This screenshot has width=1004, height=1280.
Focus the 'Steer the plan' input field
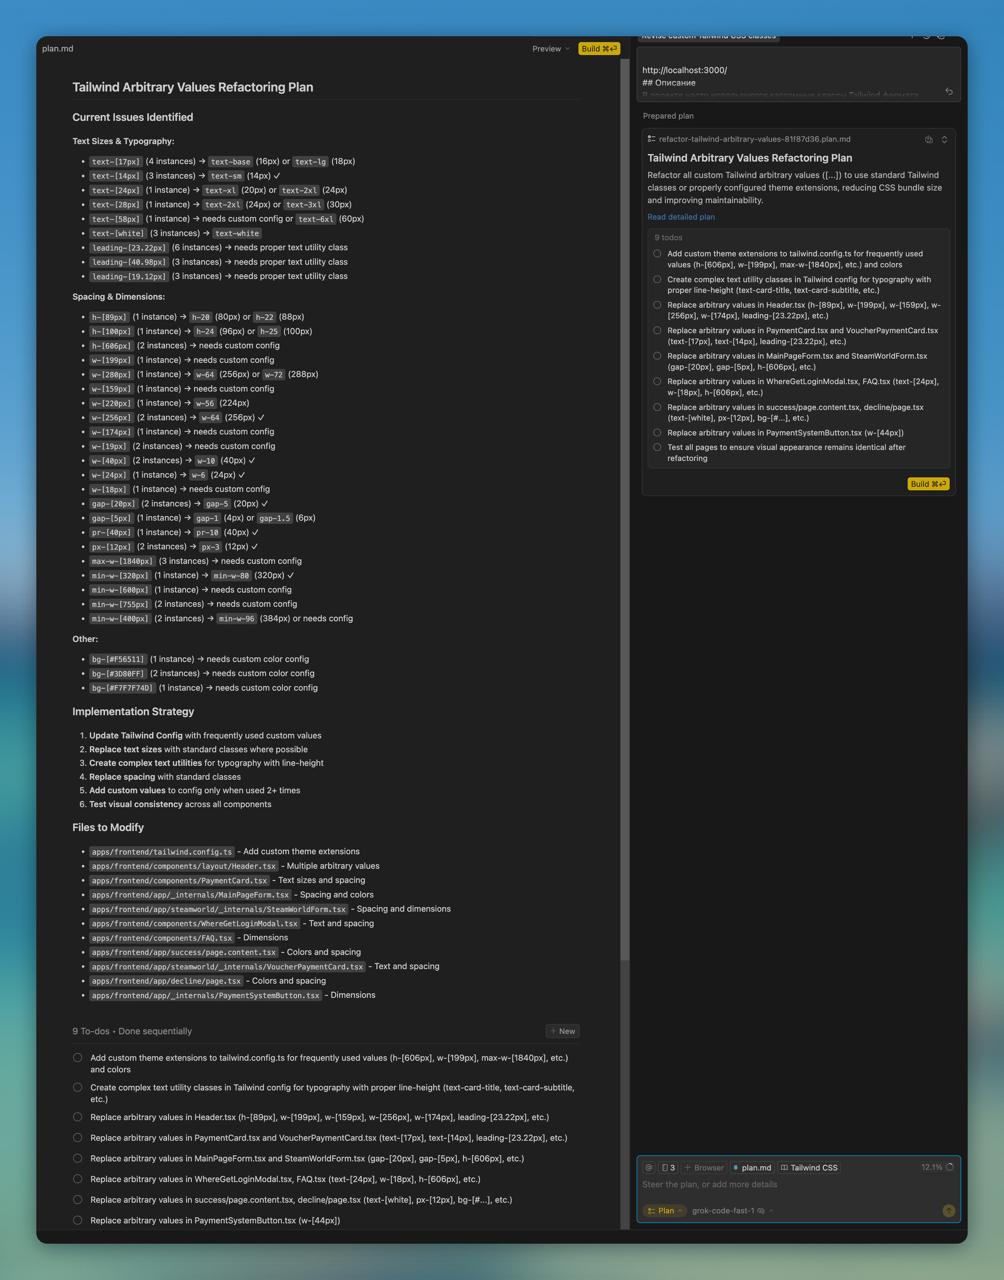point(798,1184)
